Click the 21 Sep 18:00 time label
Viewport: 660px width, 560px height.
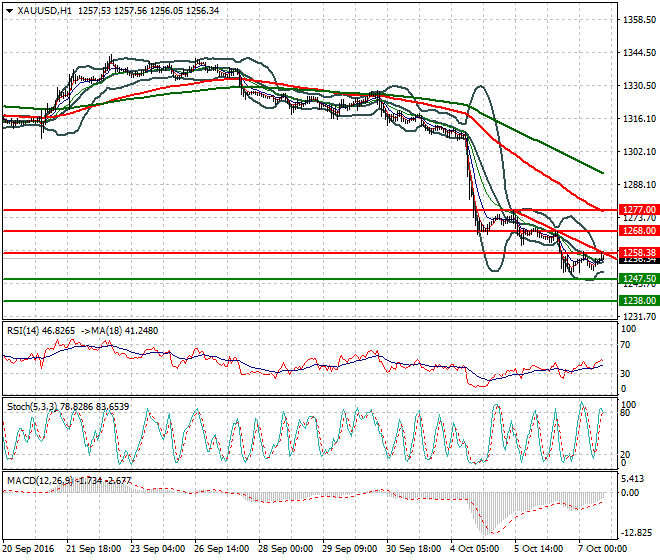(93, 549)
